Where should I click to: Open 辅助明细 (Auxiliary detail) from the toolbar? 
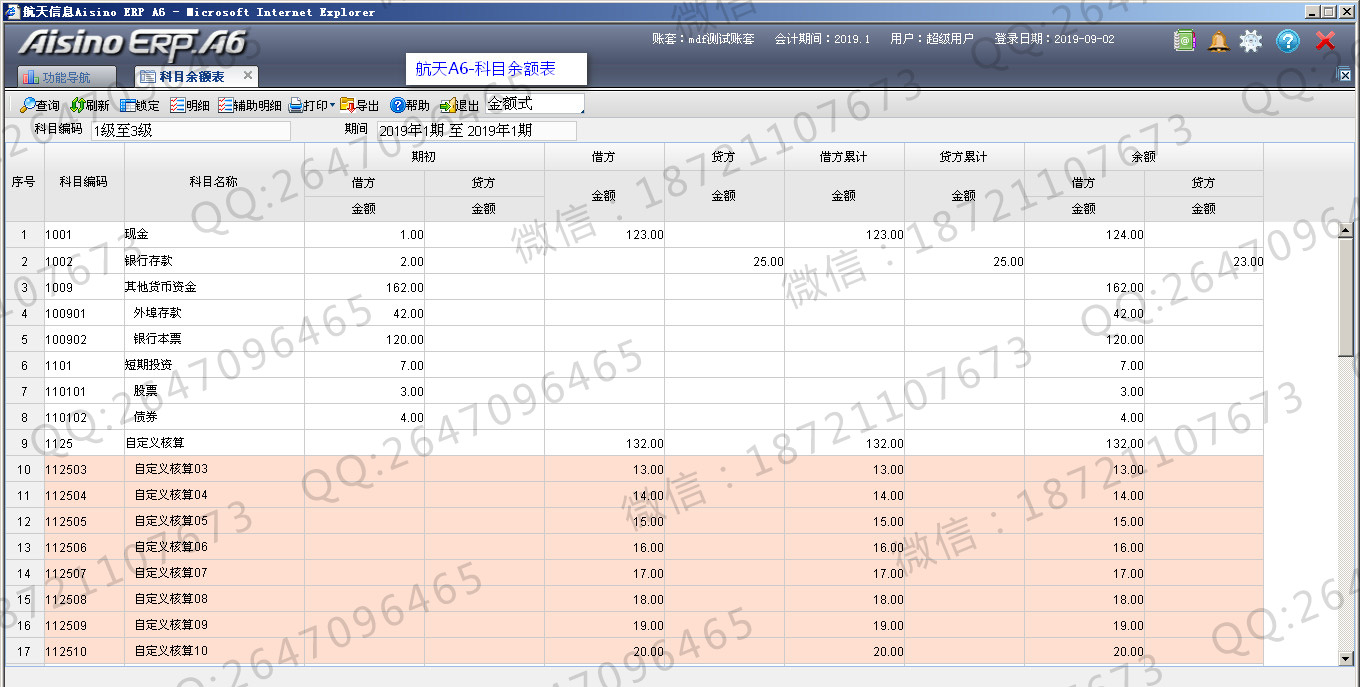click(249, 105)
